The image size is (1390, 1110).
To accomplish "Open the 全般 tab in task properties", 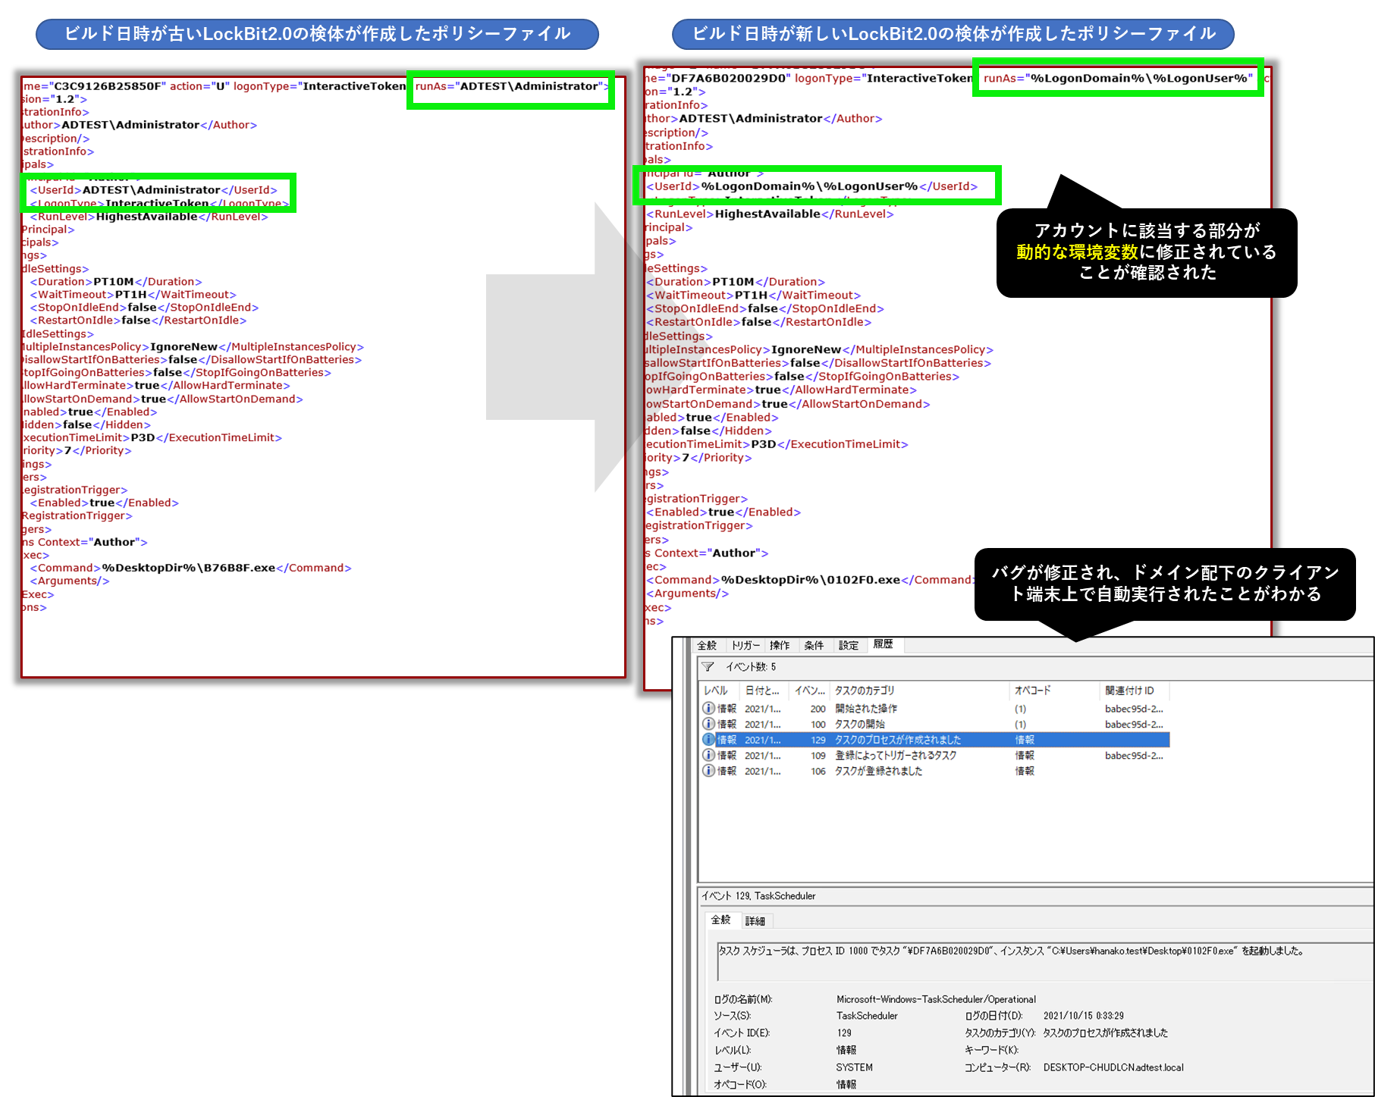I will click(707, 646).
